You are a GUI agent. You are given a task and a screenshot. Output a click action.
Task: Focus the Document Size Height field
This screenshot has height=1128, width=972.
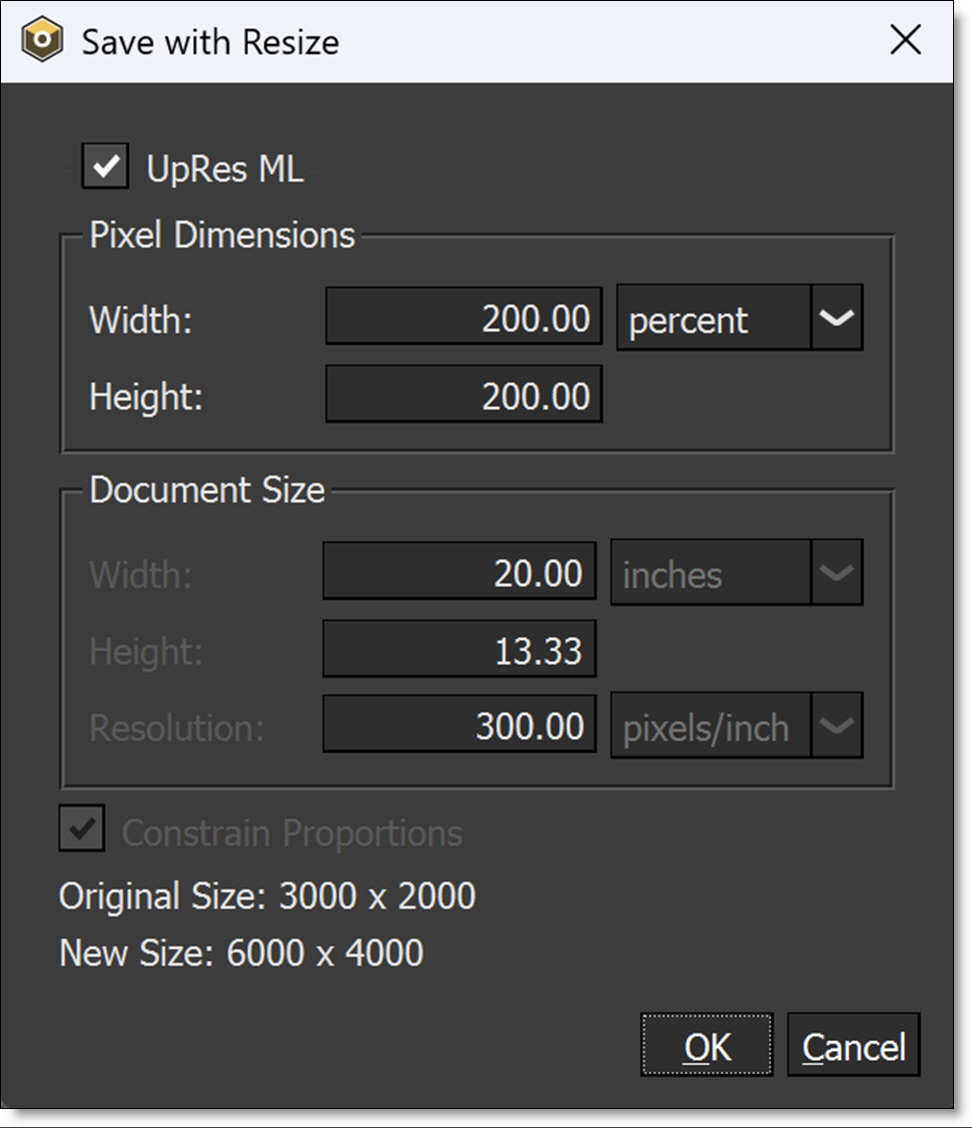click(460, 650)
